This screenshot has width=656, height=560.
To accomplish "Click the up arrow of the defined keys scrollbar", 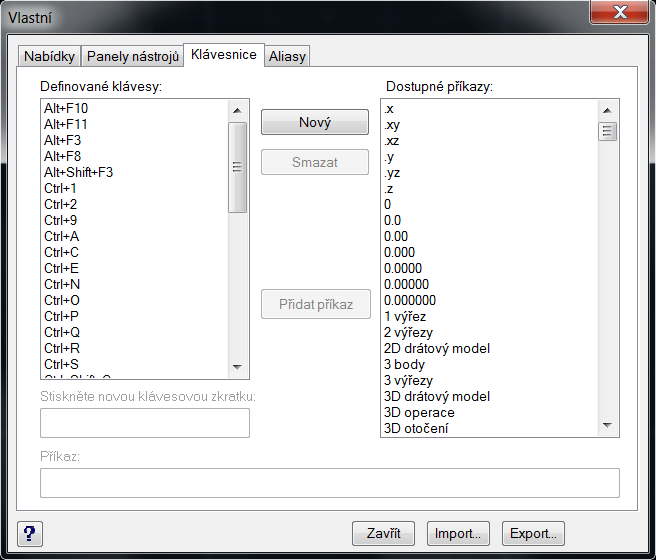I will coord(237,110).
